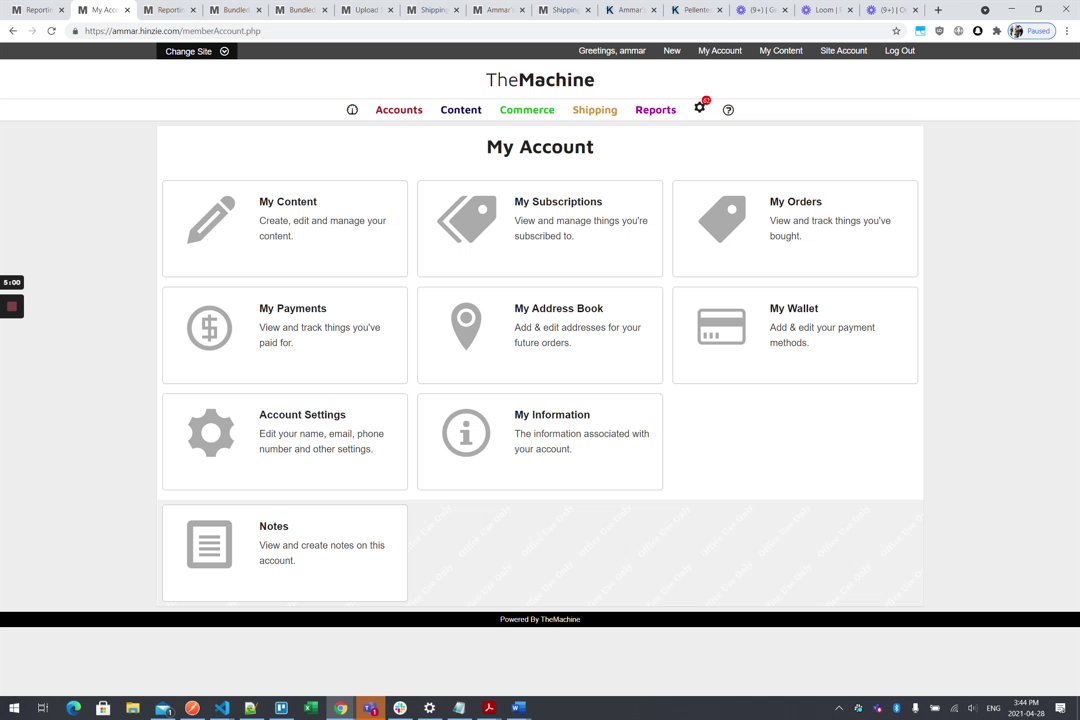The height and width of the screenshot is (720, 1080).
Task: Bookmark this page with the star icon
Action: point(896,31)
